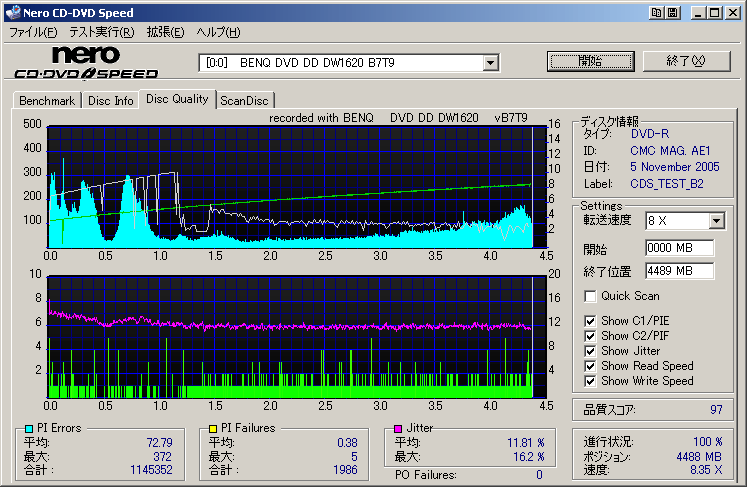Toggle the Show Write Speed checkbox
The width and height of the screenshot is (747, 487).
(590, 381)
